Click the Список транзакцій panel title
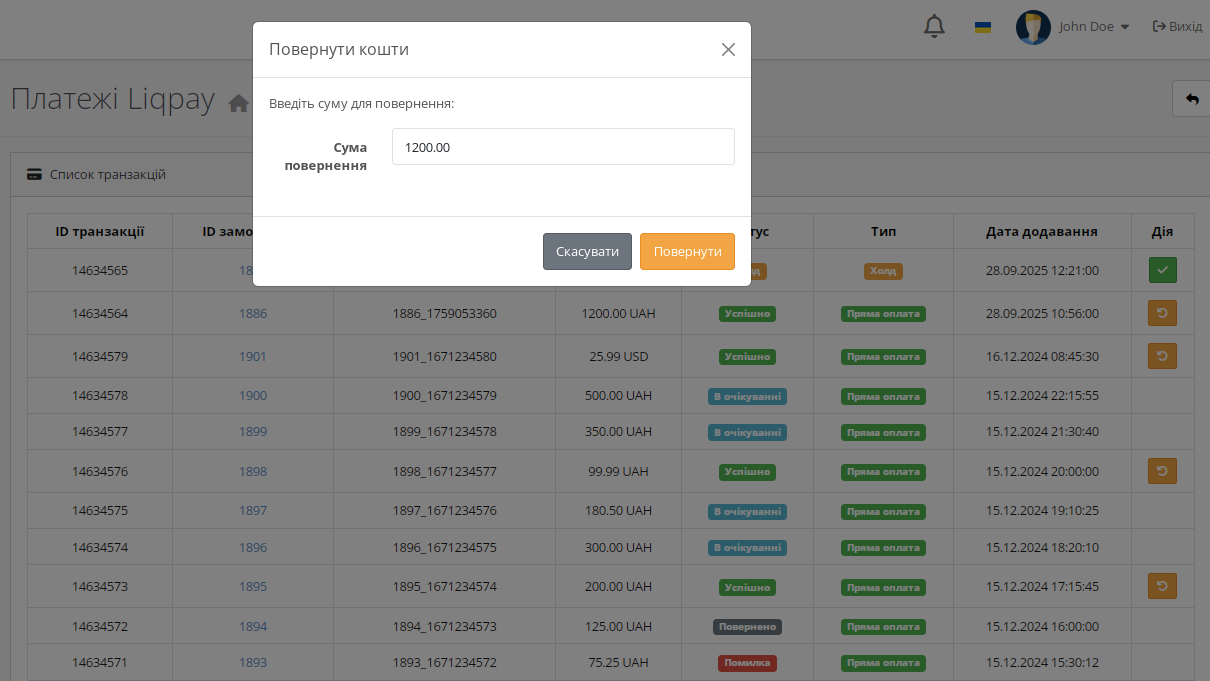This screenshot has width=1210, height=681. [108, 174]
